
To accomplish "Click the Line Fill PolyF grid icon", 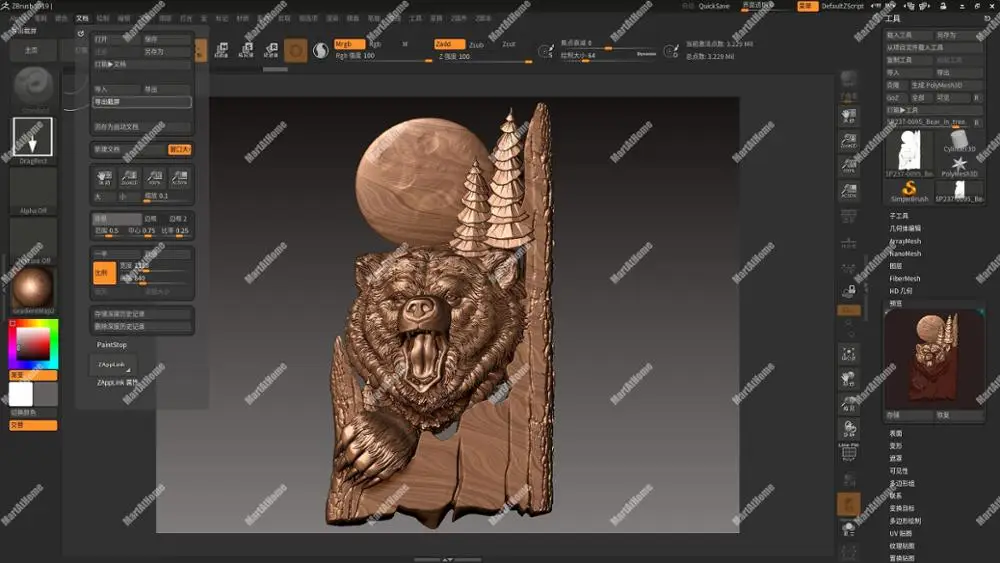I will tap(849, 453).
